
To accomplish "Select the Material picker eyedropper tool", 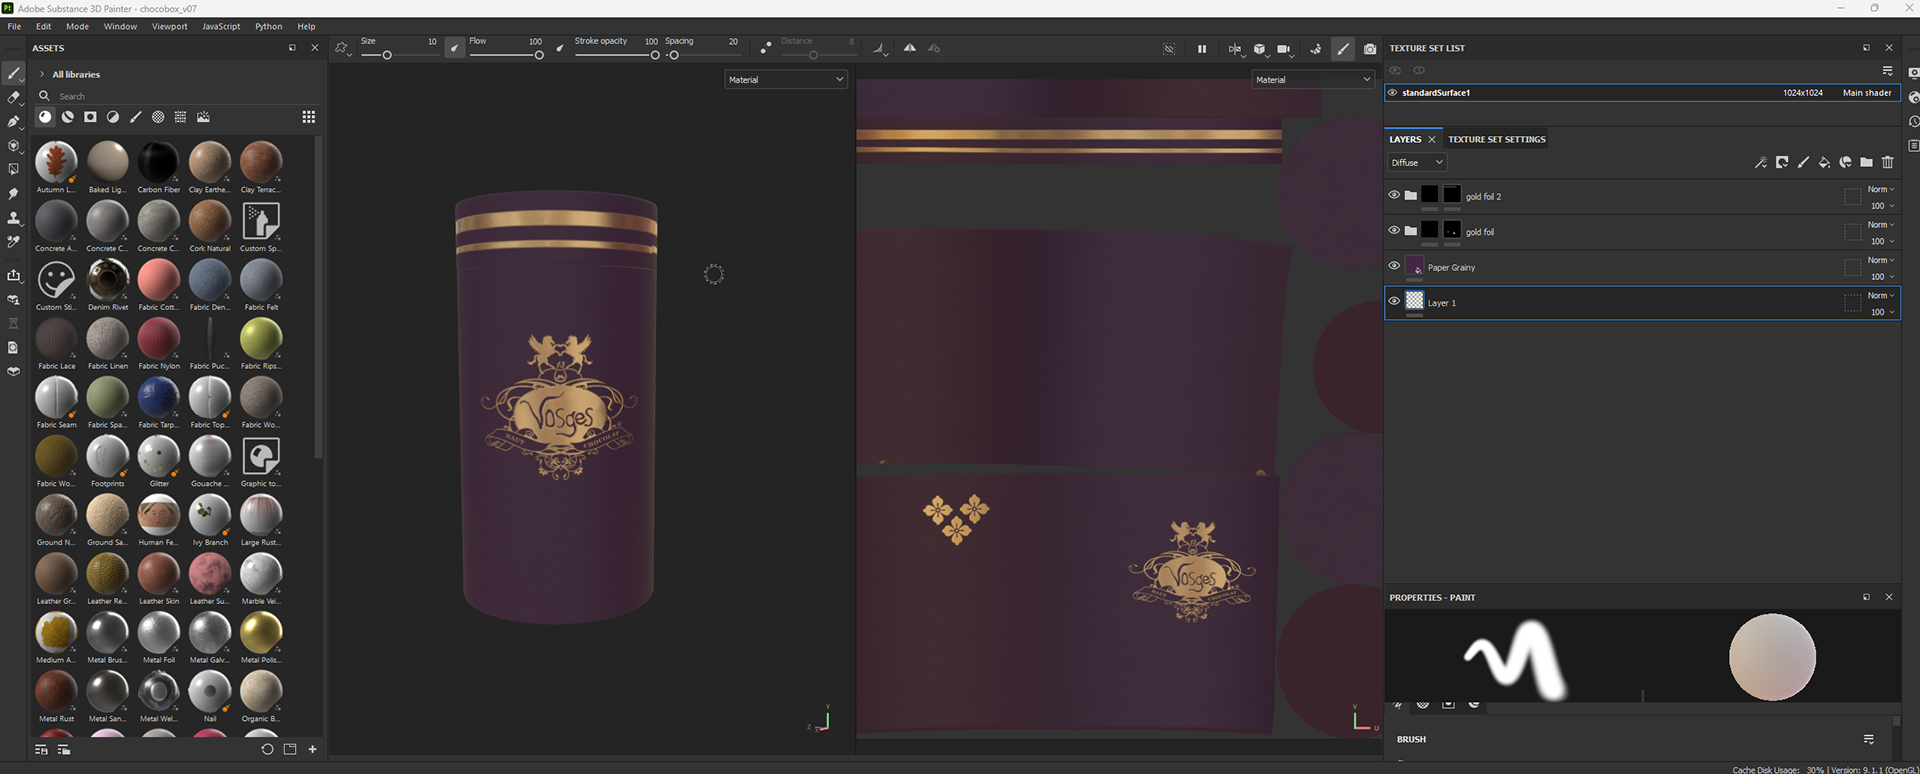I will [13, 242].
